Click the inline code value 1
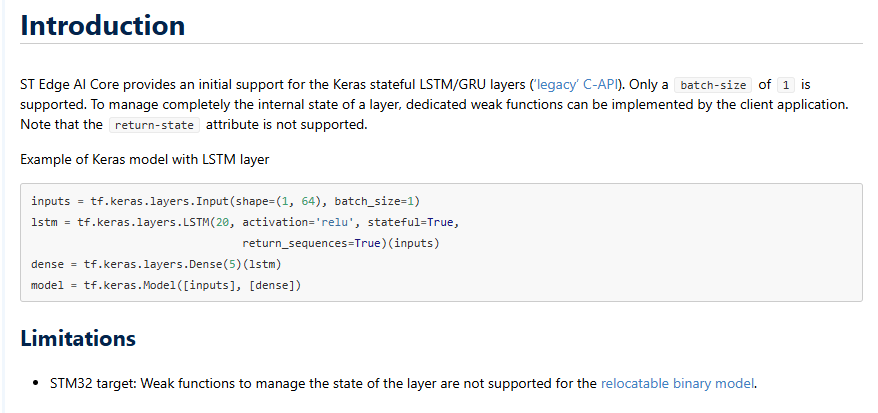 pyautogui.click(x=789, y=86)
